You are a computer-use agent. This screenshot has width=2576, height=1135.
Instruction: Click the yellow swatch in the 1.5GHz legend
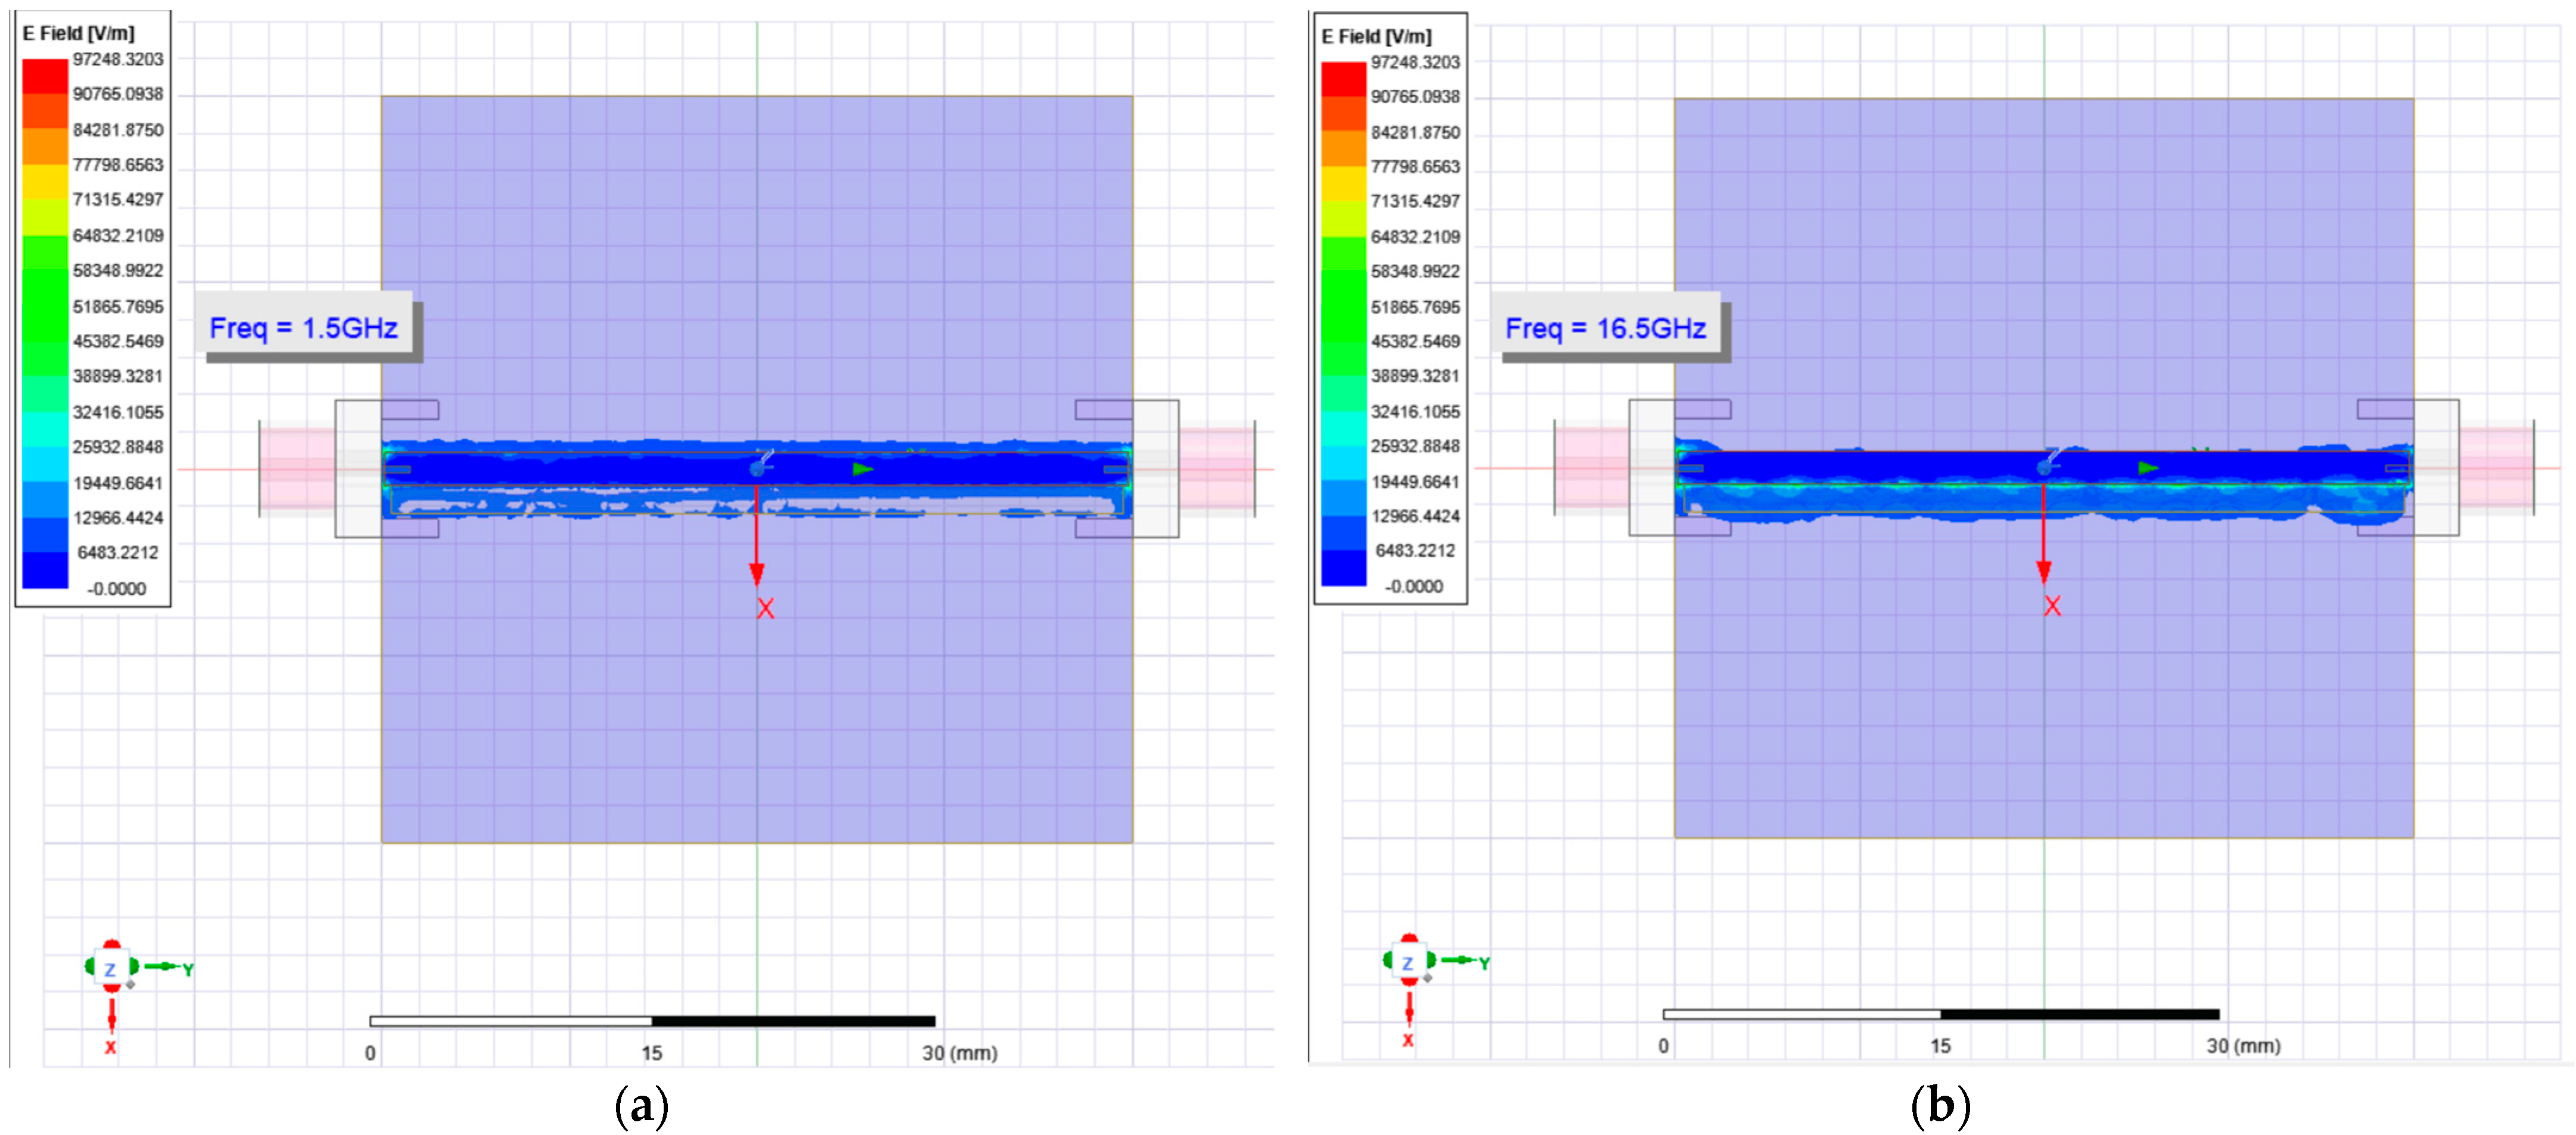point(45,182)
